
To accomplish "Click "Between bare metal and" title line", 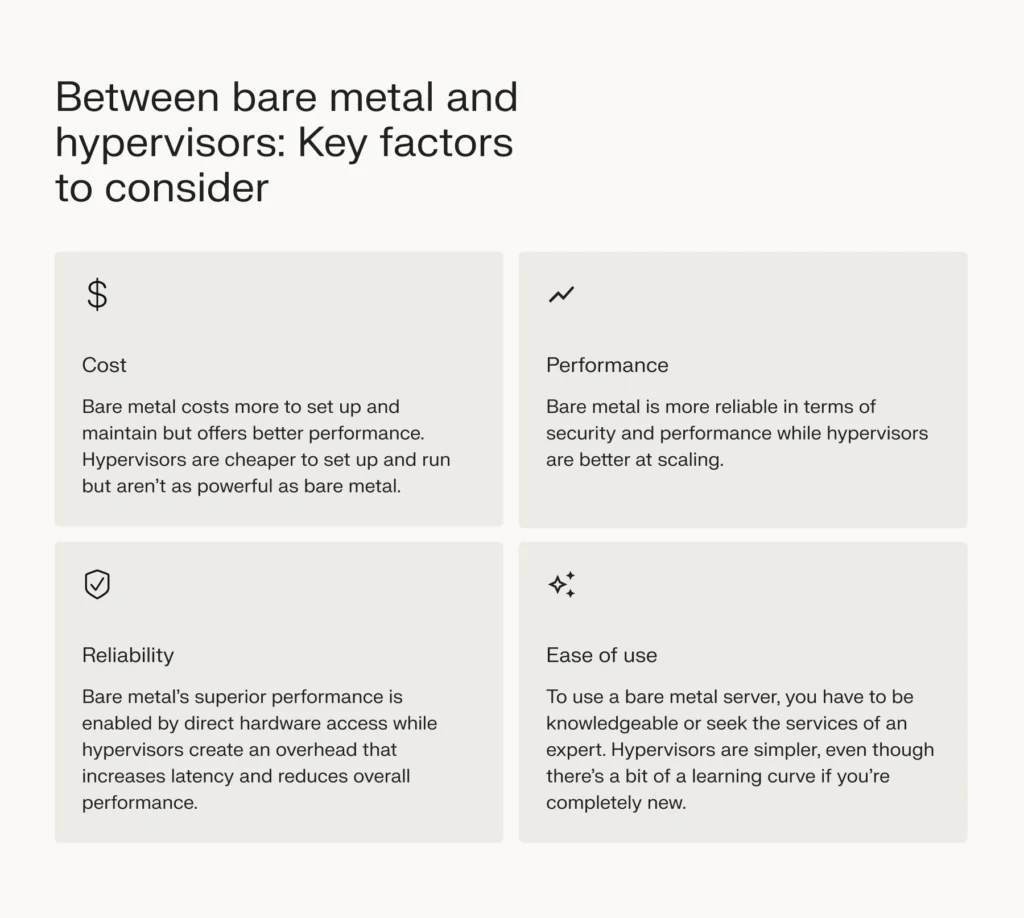I will [286, 97].
